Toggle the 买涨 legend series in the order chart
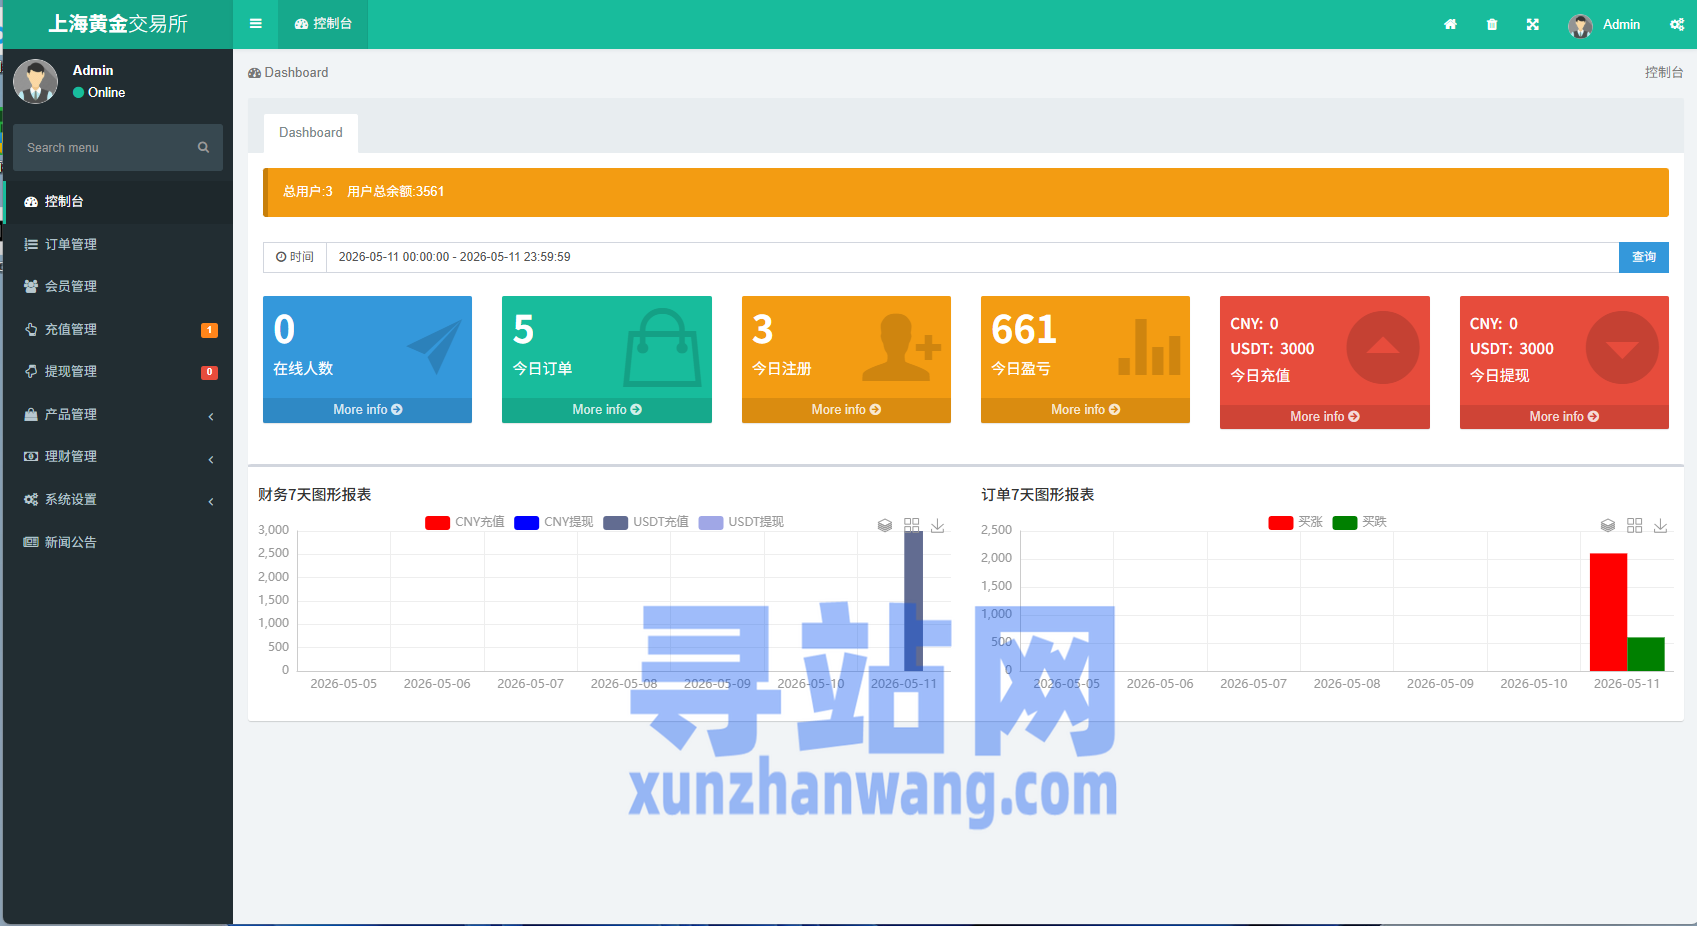This screenshot has height=926, width=1697. 1296,522
